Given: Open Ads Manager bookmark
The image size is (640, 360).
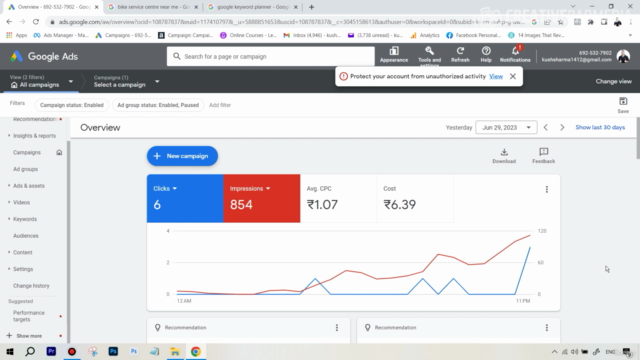Looking at the screenshot, I should tap(61, 36).
